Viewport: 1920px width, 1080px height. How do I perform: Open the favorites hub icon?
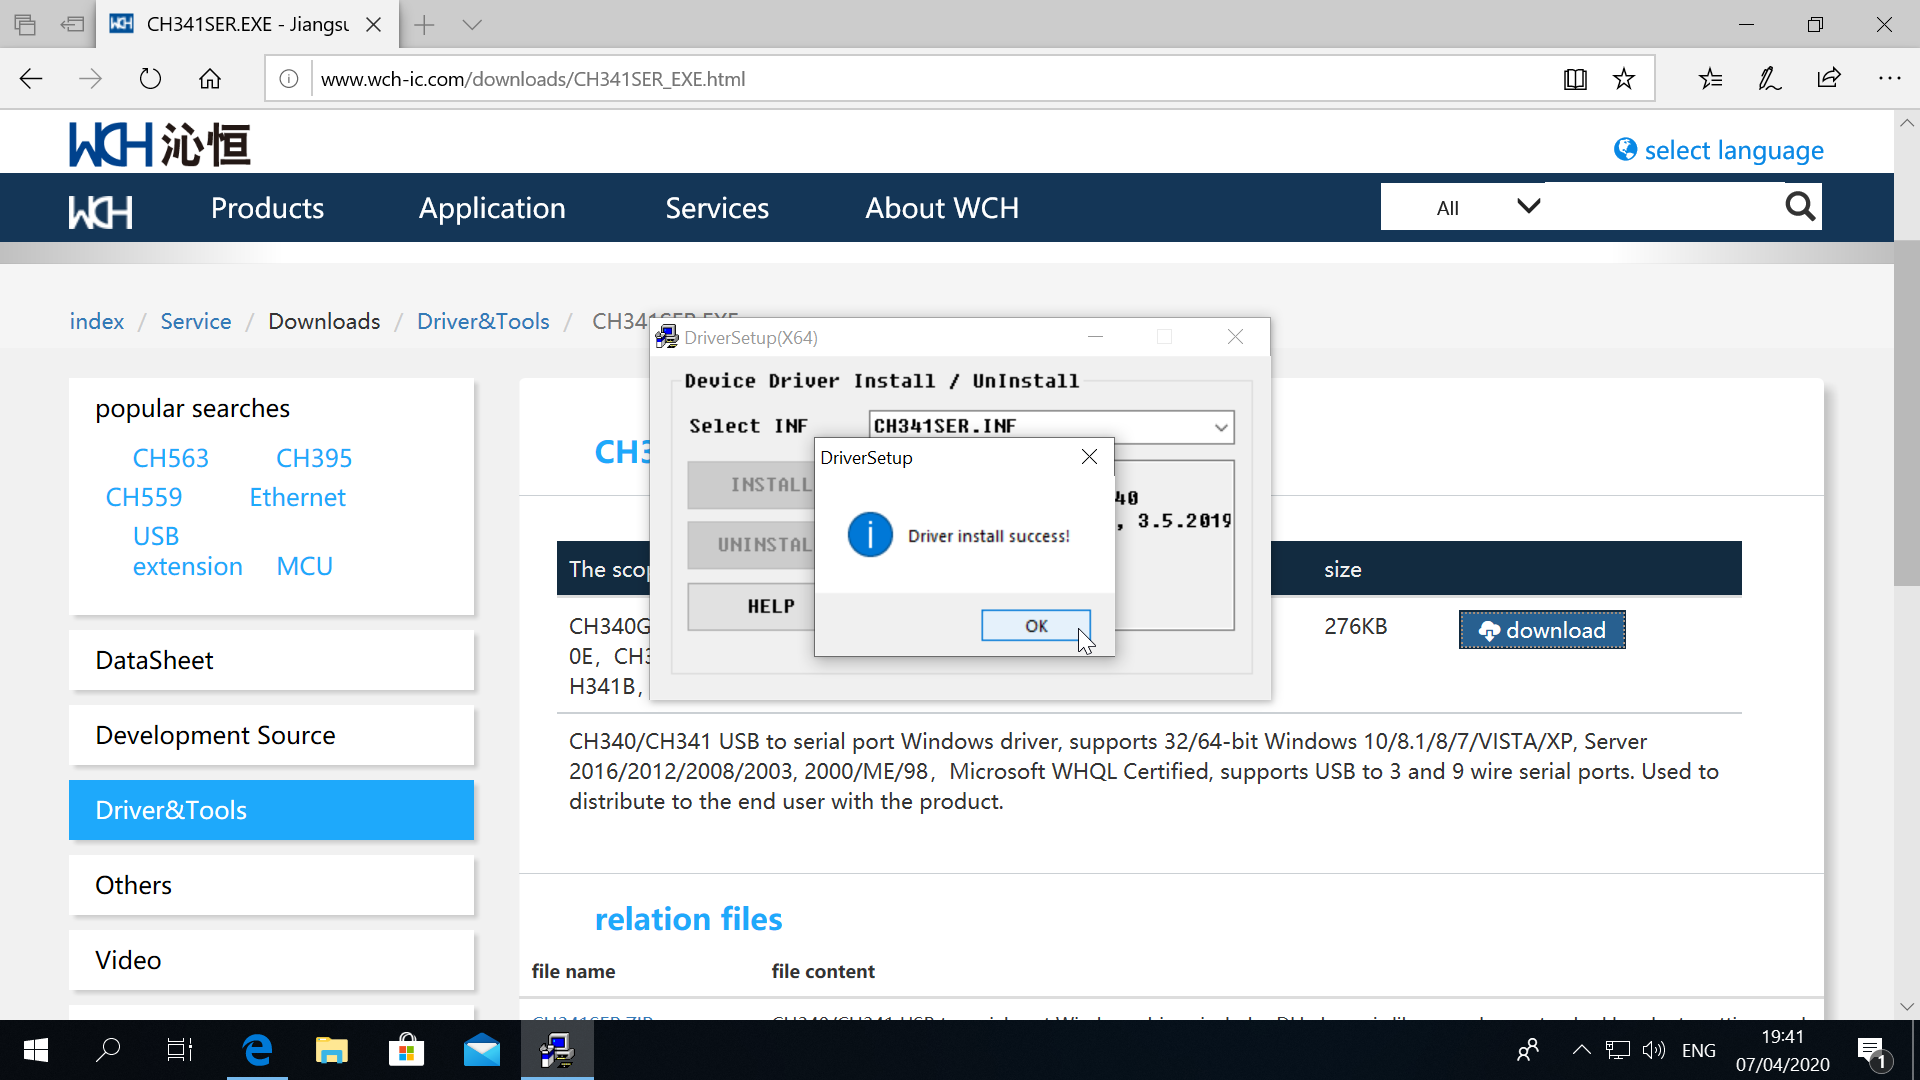[x=1711, y=79]
